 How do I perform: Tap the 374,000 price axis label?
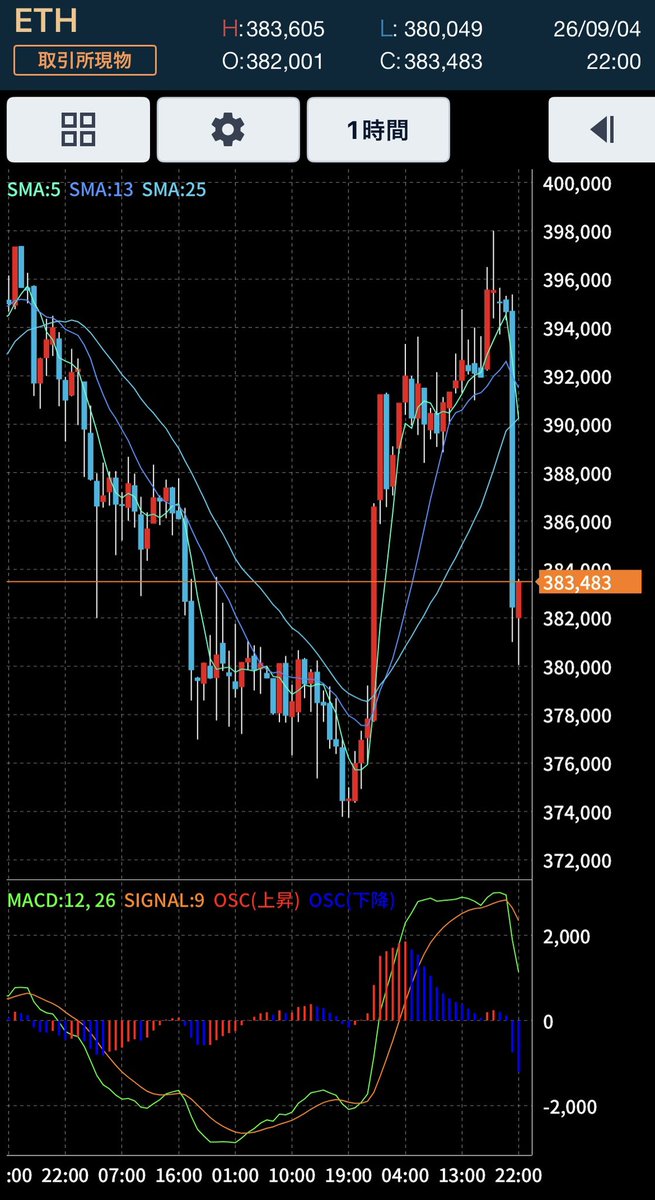coord(576,813)
